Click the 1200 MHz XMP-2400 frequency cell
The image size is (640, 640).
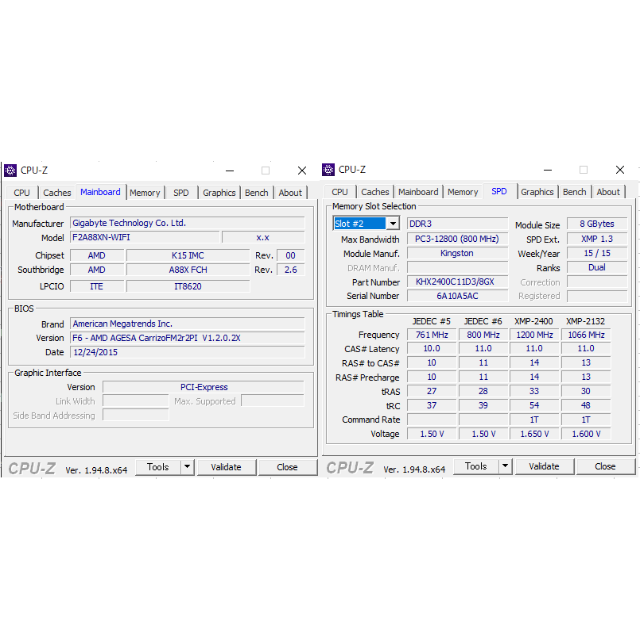tap(534, 335)
